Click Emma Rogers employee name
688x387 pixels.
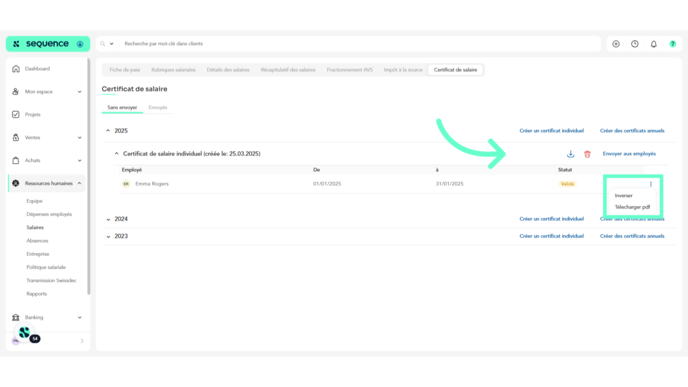tap(152, 184)
